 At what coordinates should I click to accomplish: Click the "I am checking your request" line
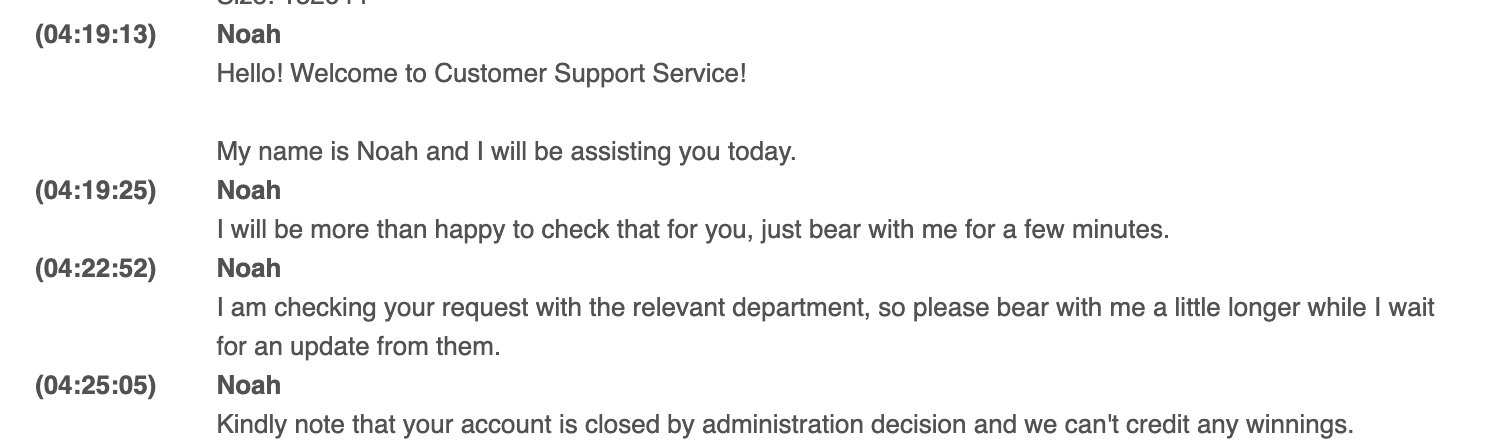coord(825,308)
